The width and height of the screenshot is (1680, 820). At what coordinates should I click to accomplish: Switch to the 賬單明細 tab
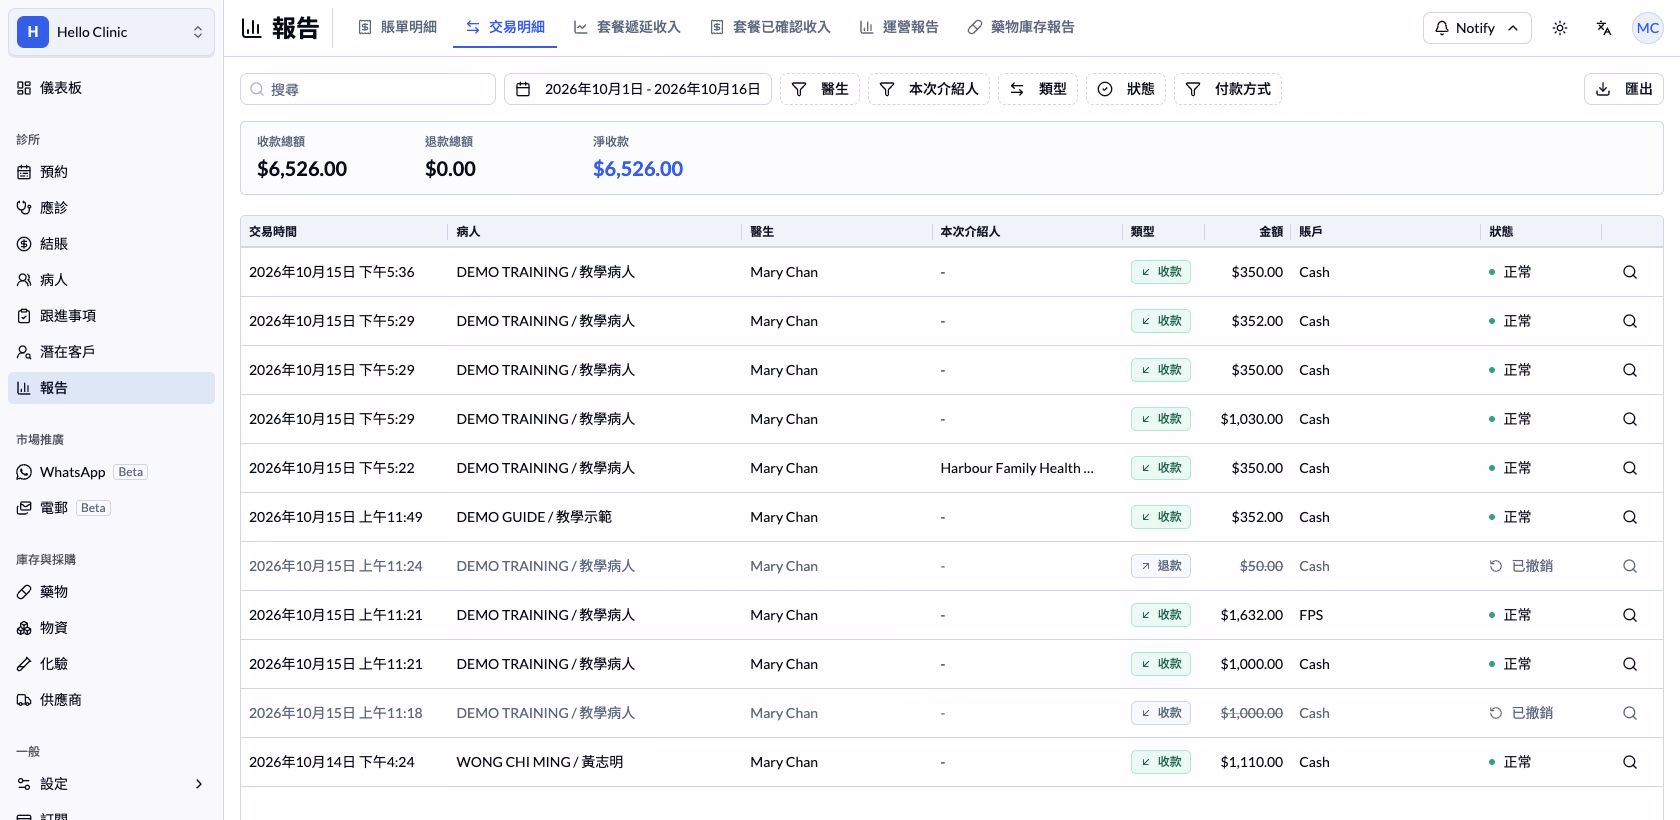click(x=397, y=27)
